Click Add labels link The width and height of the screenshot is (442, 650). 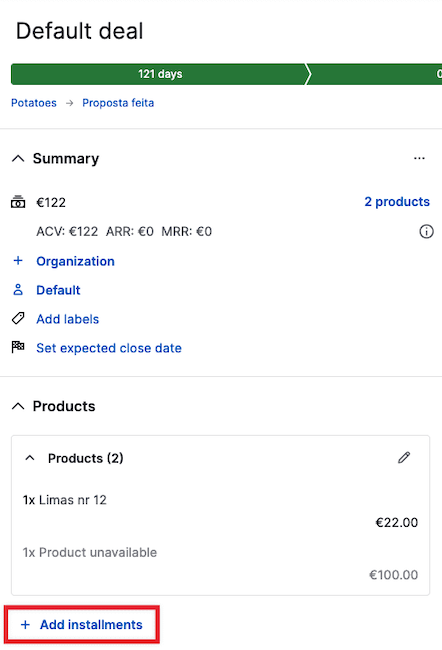(x=68, y=319)
